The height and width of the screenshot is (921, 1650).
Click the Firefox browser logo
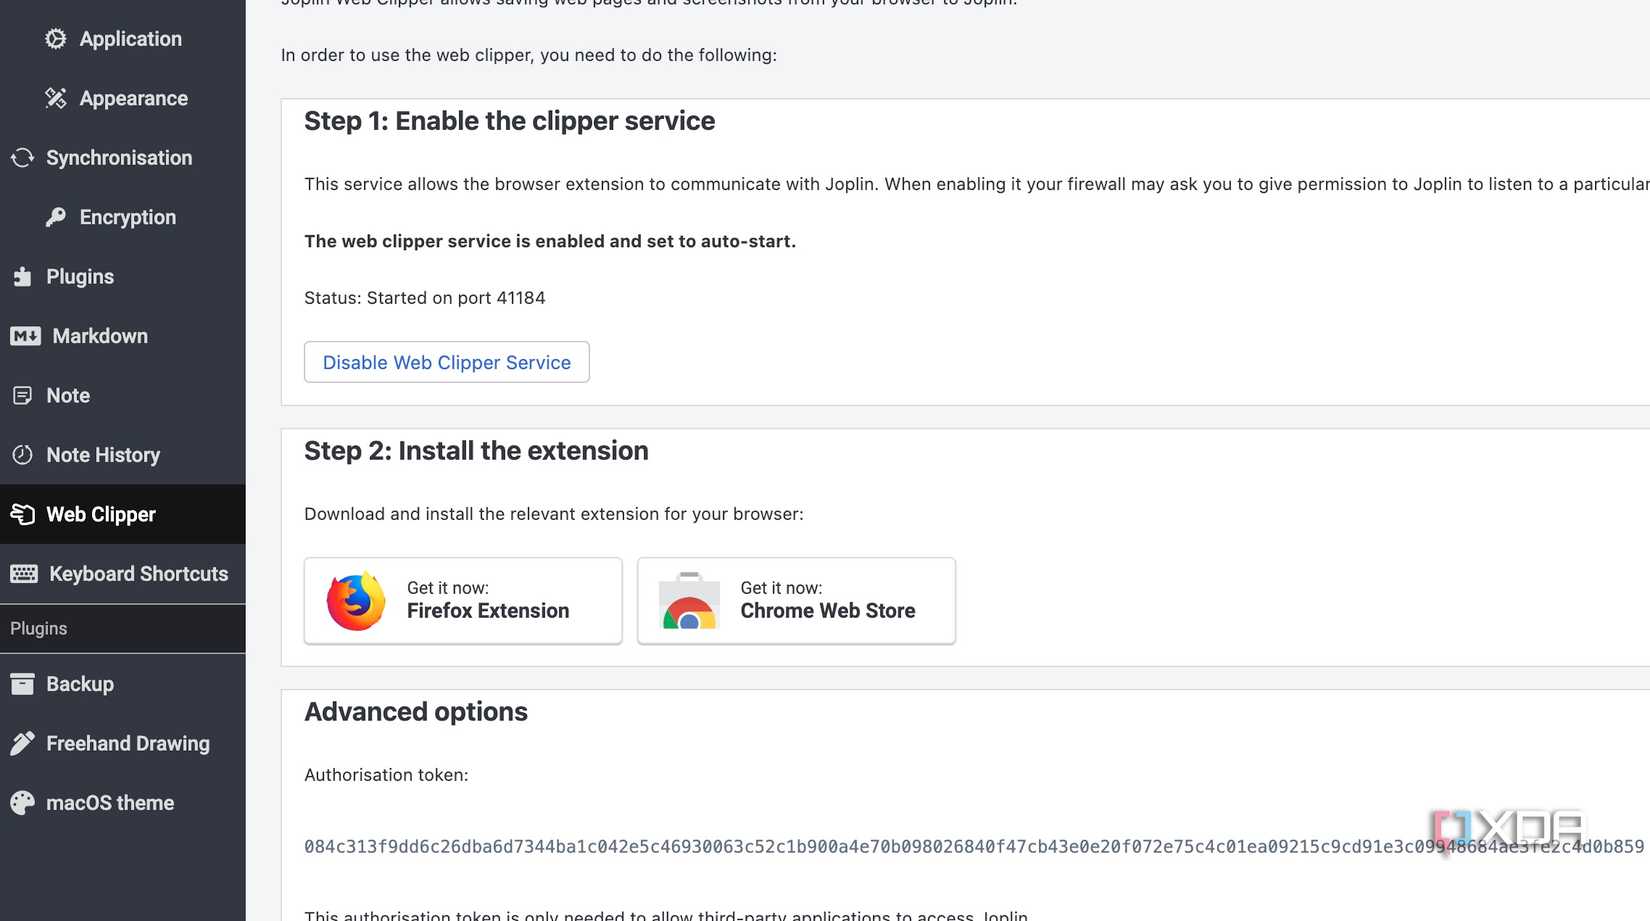(x=354, y=601)
